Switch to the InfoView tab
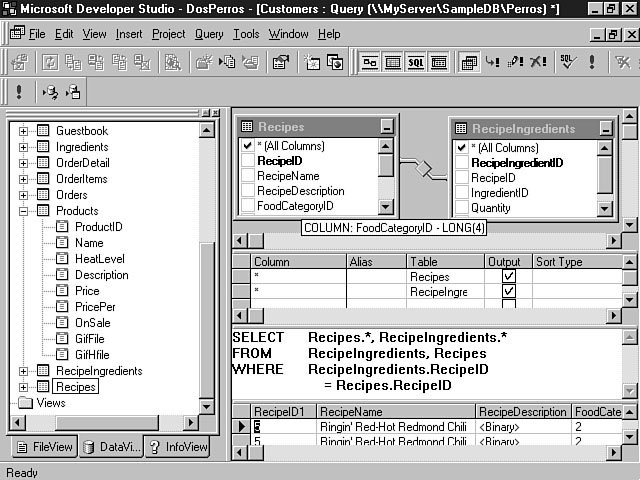The height and width of the screenshot is (480, 640). tap(177, 448)
